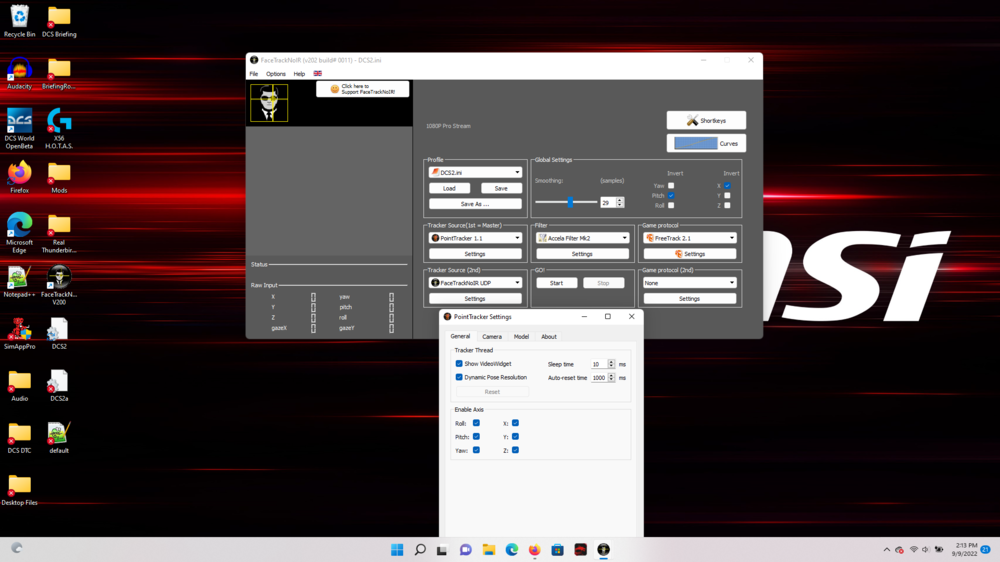Open the Shortkeys configuration button
Image resolution: width=1000 pixels, height=562 pixels.
[706, 120]
